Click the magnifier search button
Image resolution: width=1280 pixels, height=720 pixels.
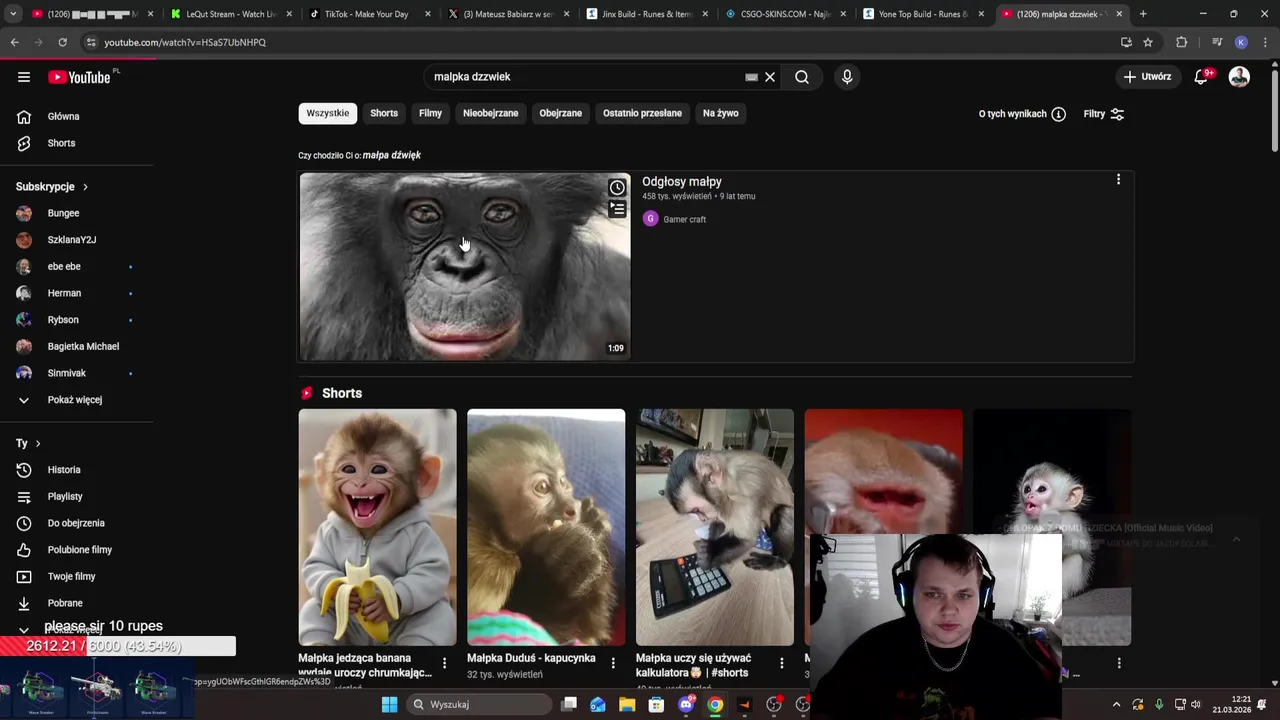tap(802, 77)
